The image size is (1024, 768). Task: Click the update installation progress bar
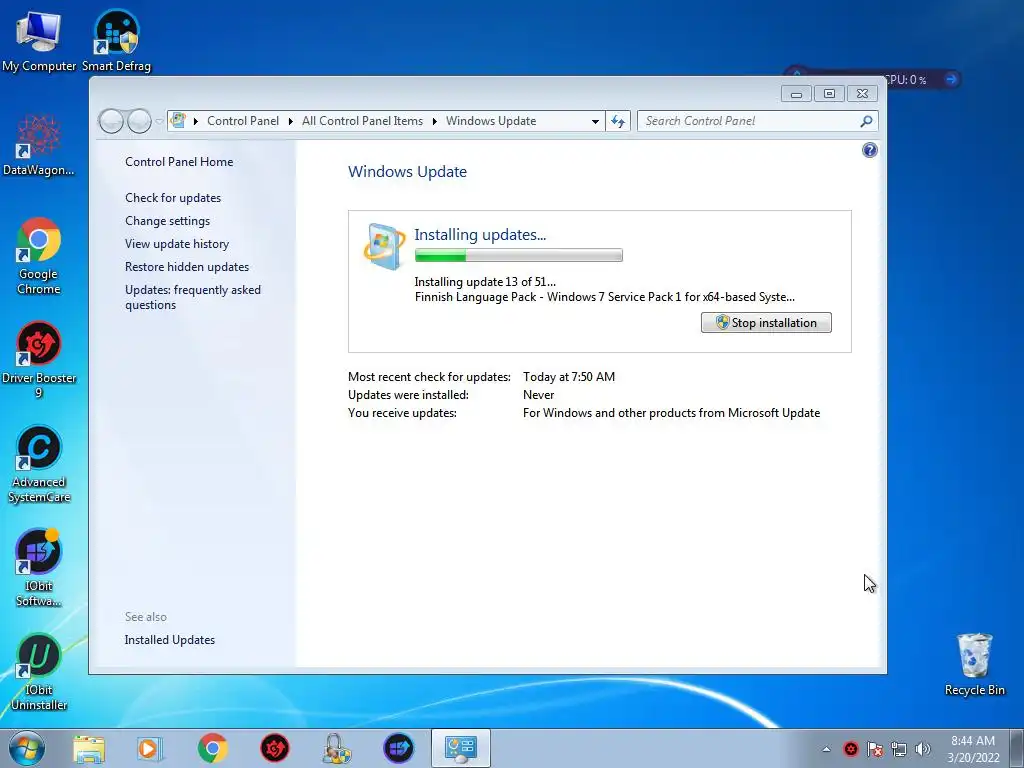(x=519, y=255)
